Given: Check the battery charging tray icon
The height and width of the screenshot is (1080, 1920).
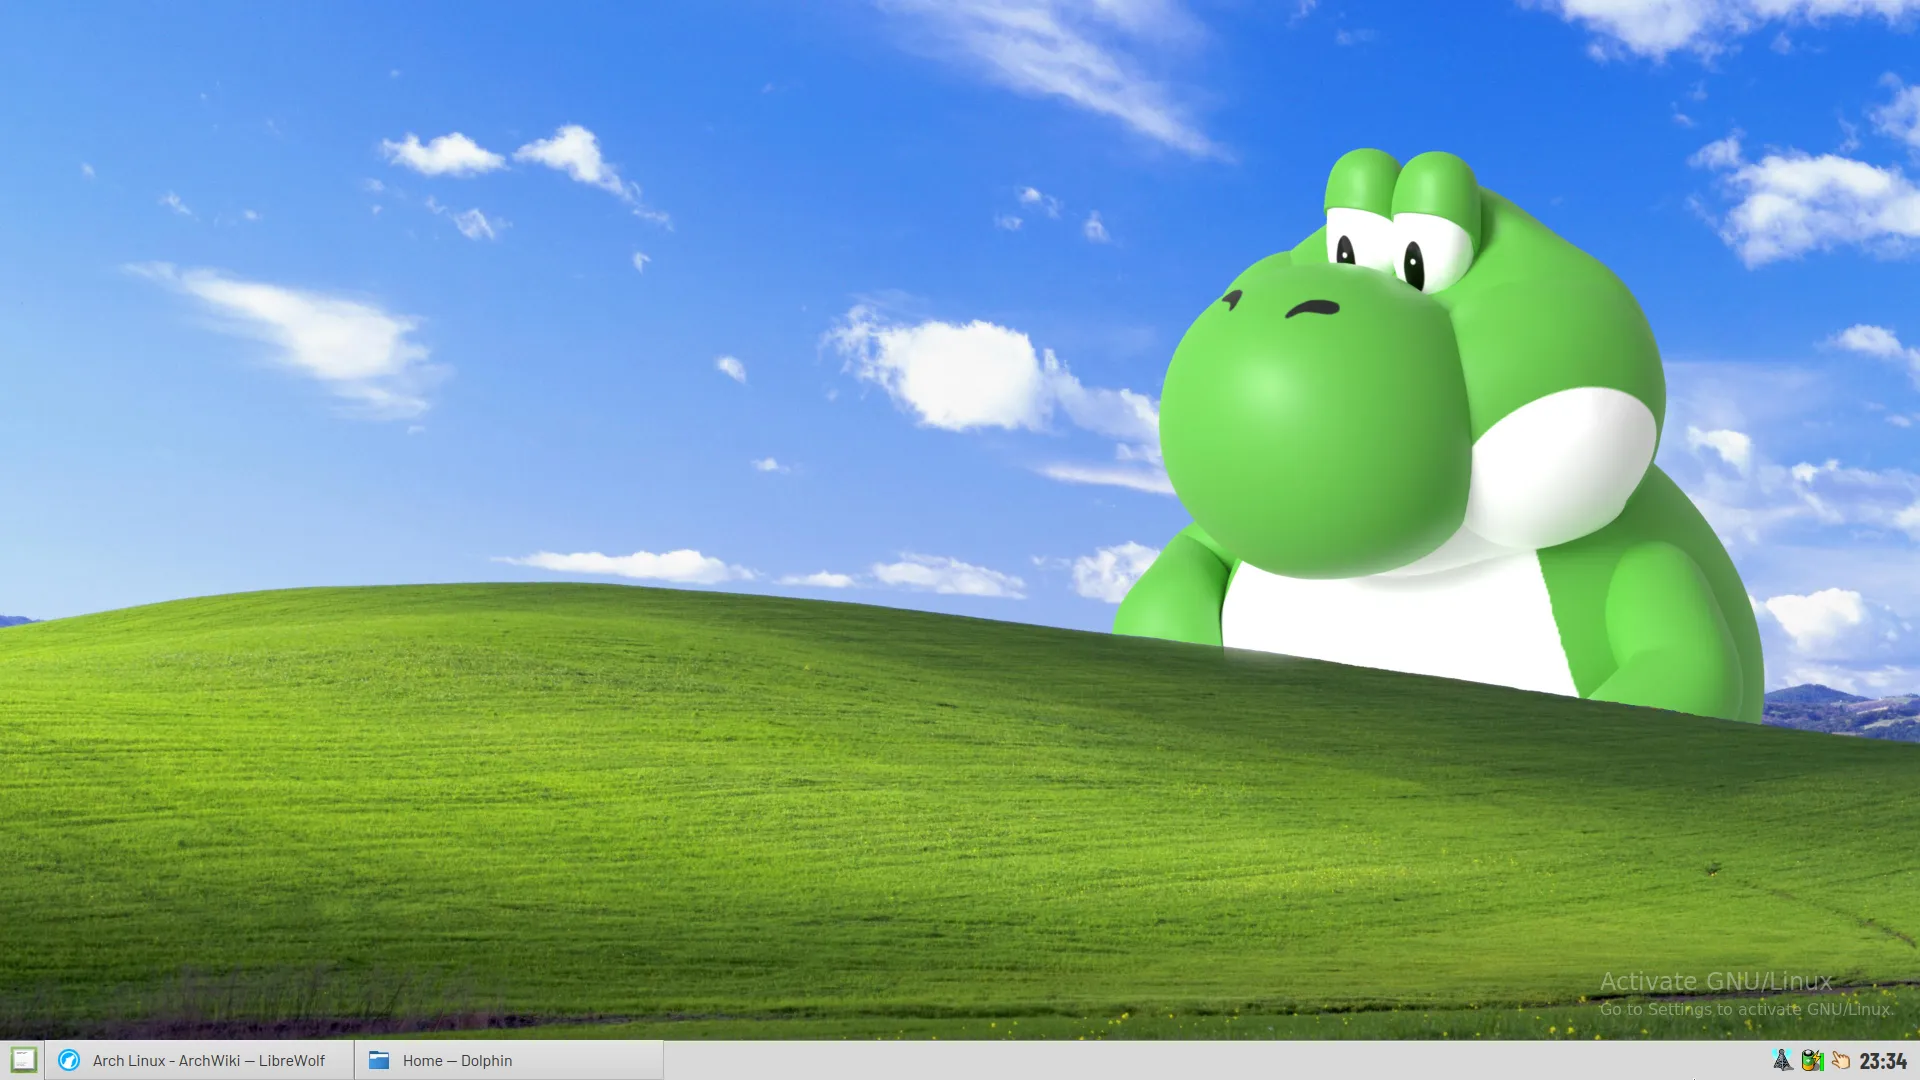Looking at the screenshot, I should click(1812, 1060).
